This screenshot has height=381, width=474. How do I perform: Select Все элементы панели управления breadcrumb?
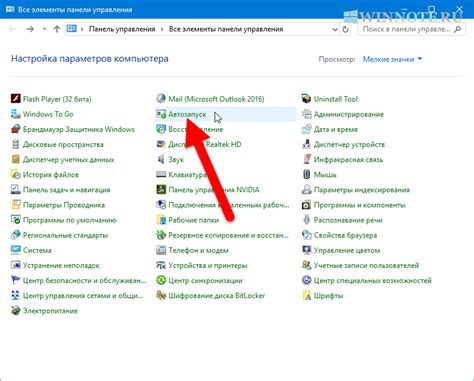click(226, 29)
